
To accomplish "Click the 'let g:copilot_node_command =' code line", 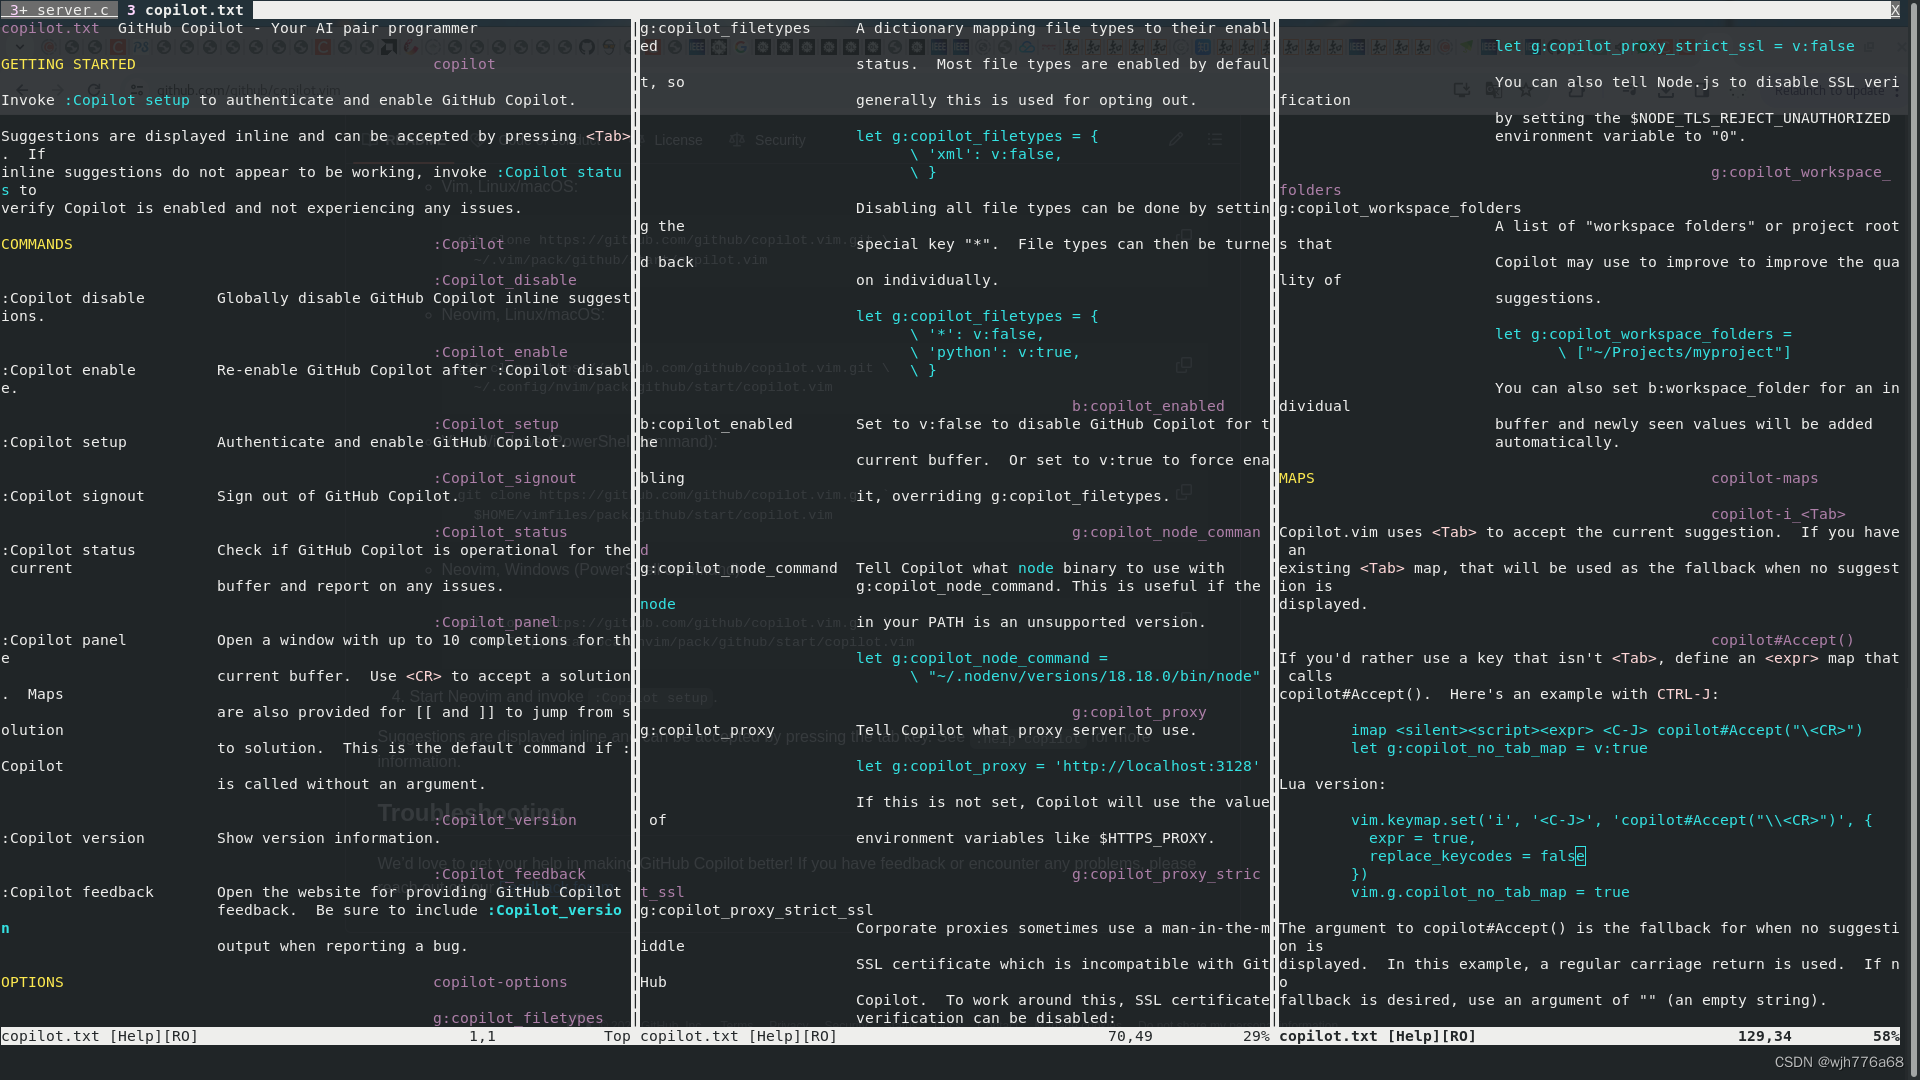I will [x=982, y=658].
